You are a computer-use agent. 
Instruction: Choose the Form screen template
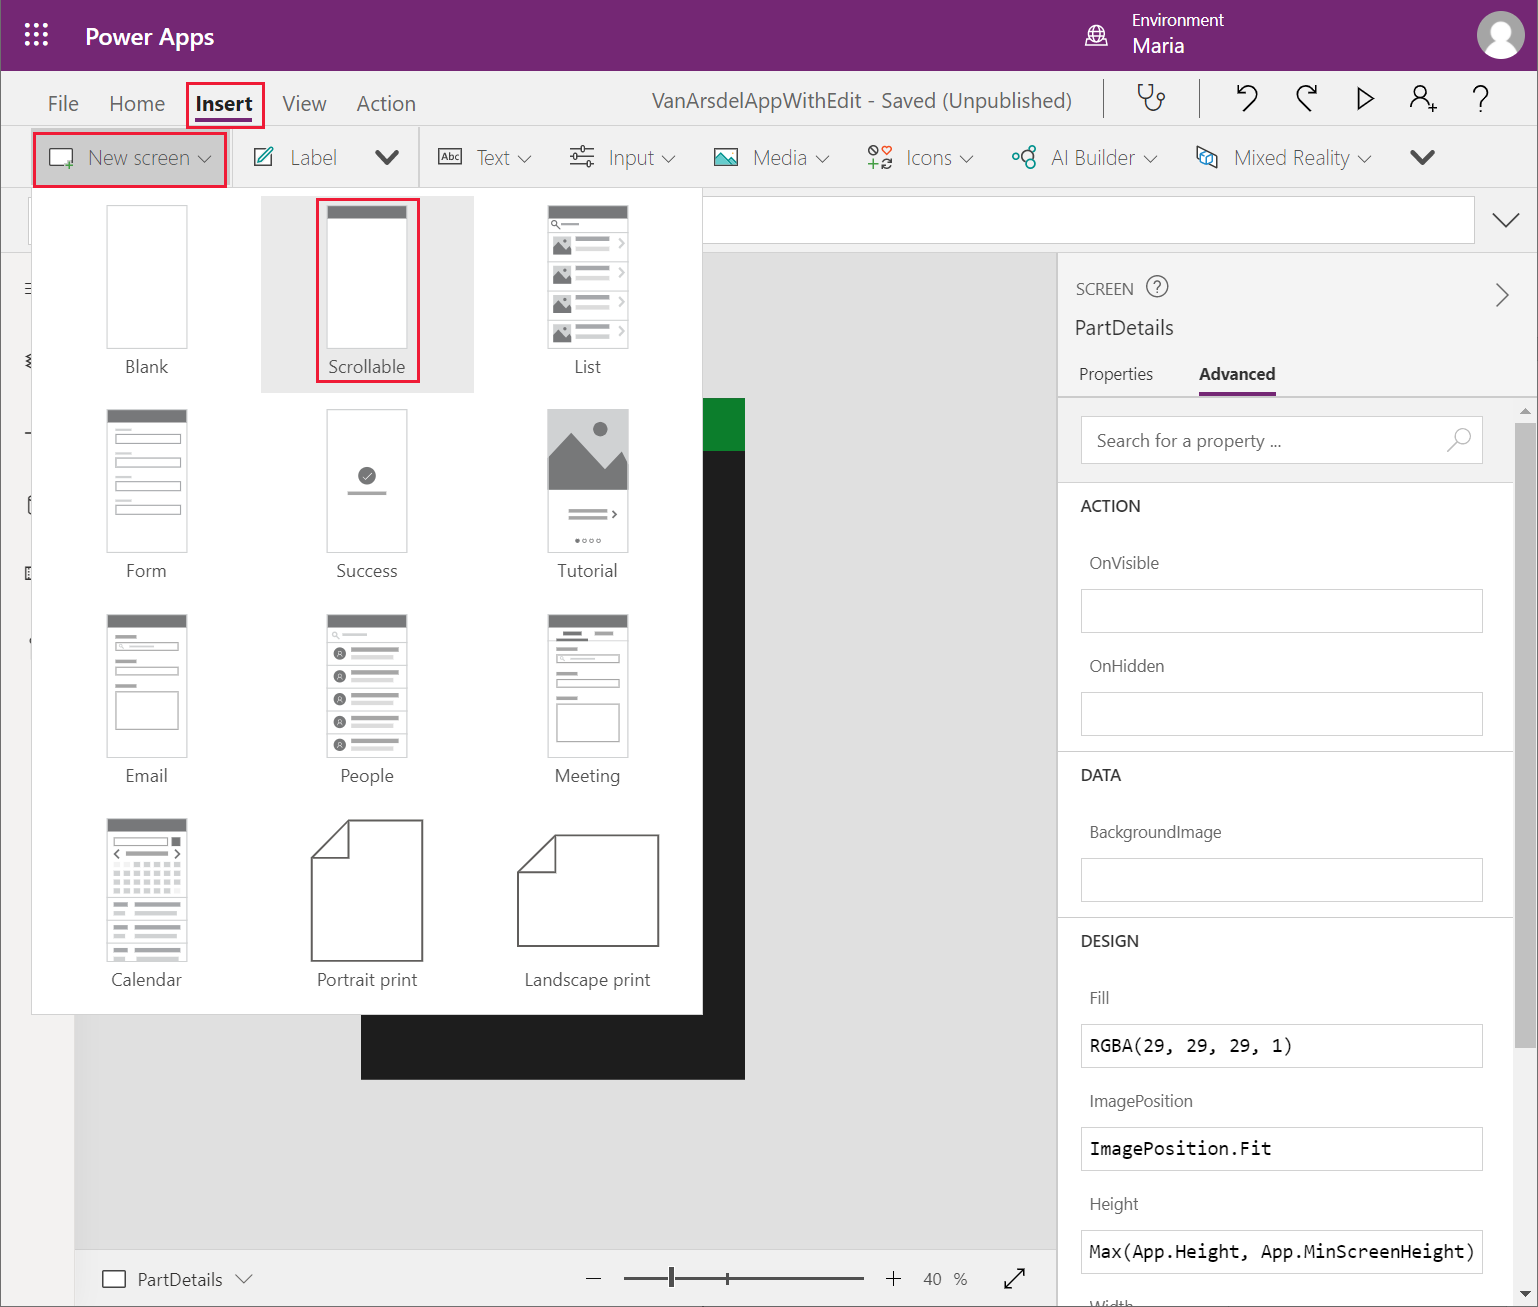pyautogui.click(x=147, y=495)
